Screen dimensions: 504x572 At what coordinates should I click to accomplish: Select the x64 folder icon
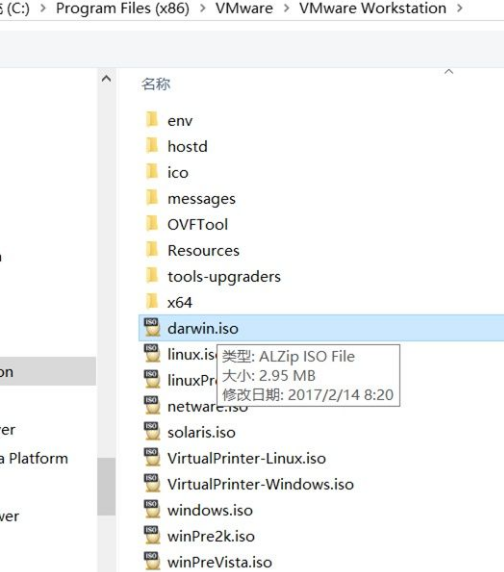coord(152,302)
